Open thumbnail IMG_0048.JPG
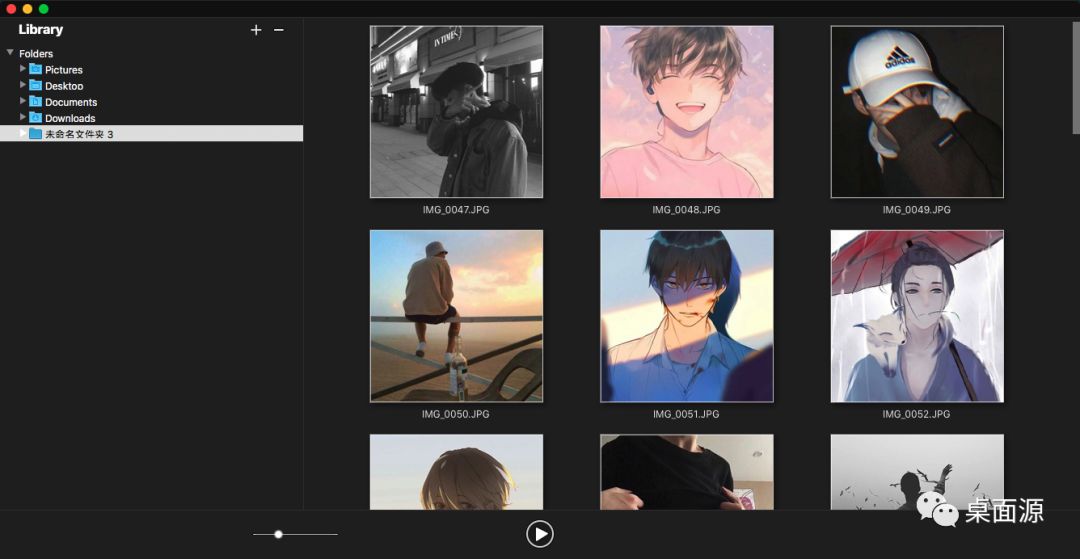1080x559 pixels. click(x=687, y=112)
